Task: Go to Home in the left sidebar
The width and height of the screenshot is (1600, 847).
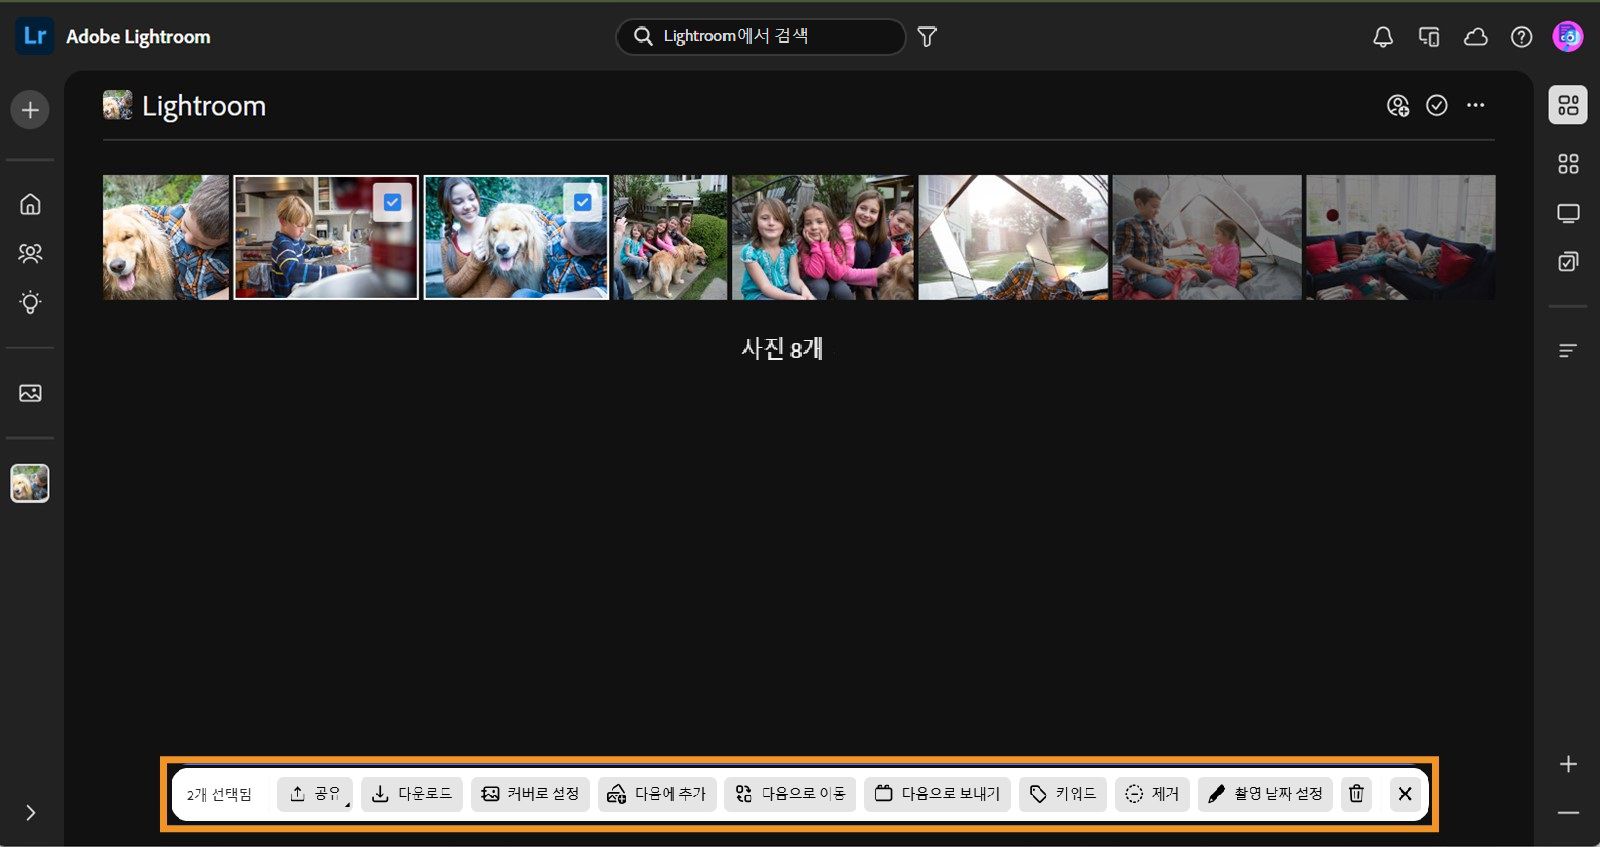Action: 30,204
